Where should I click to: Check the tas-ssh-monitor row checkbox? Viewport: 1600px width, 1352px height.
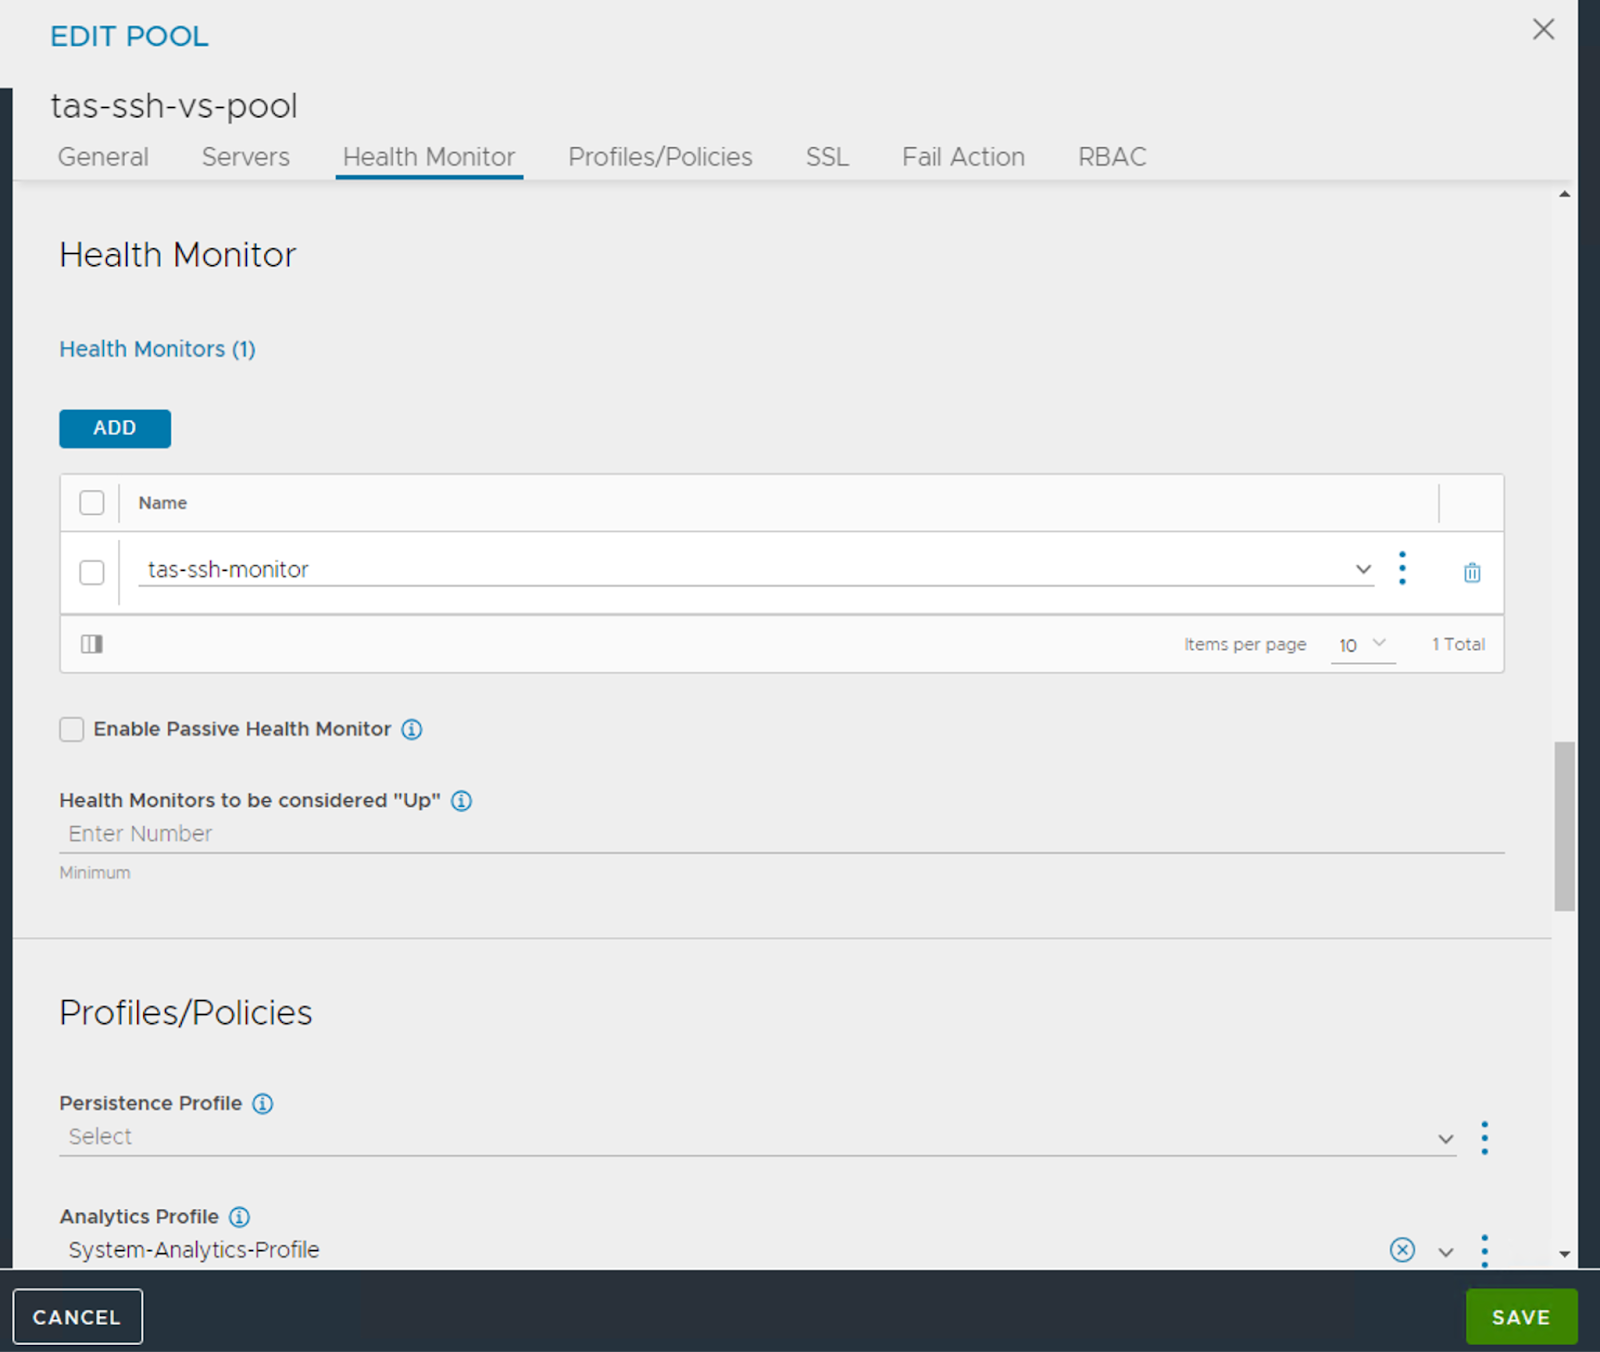pyautogui.click(x=92, y=572)
